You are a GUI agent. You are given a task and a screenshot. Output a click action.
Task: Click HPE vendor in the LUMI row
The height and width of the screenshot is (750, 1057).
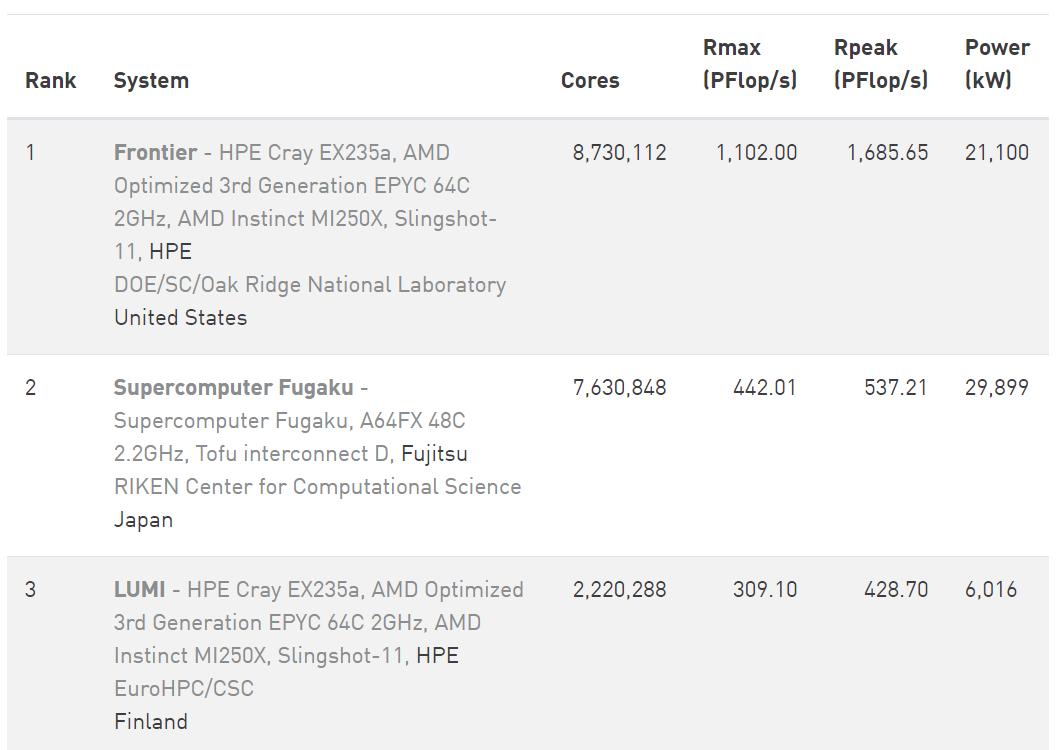[437, 656]
